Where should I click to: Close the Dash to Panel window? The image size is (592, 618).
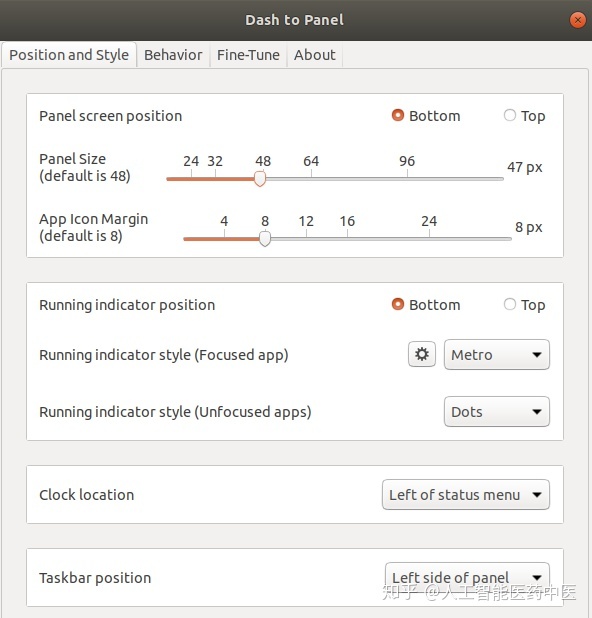[x=577, y=20]
